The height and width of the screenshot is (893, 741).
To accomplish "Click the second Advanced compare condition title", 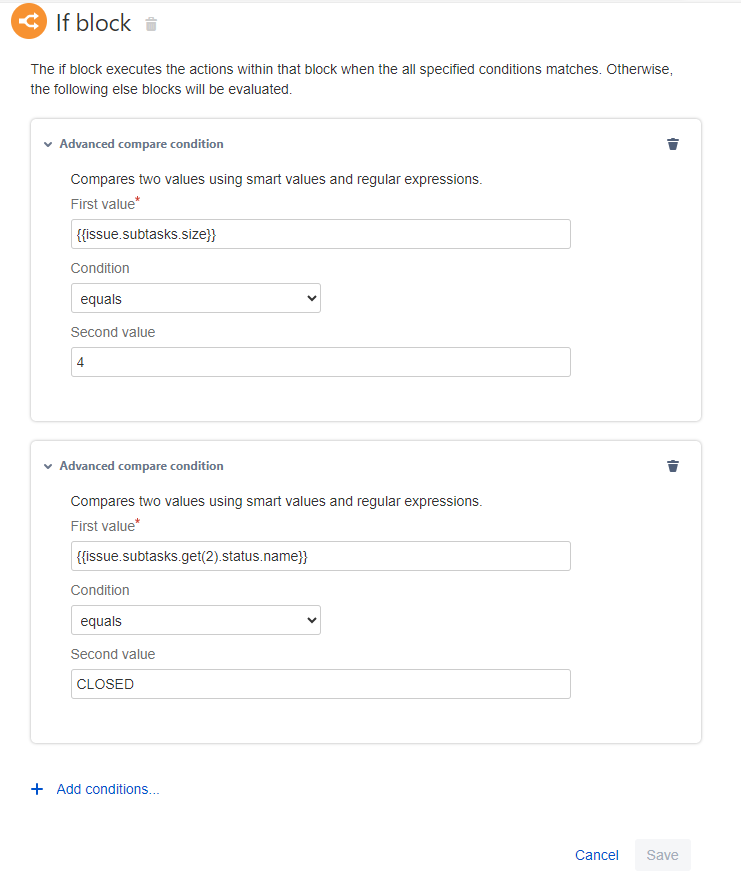I will 141,466.
